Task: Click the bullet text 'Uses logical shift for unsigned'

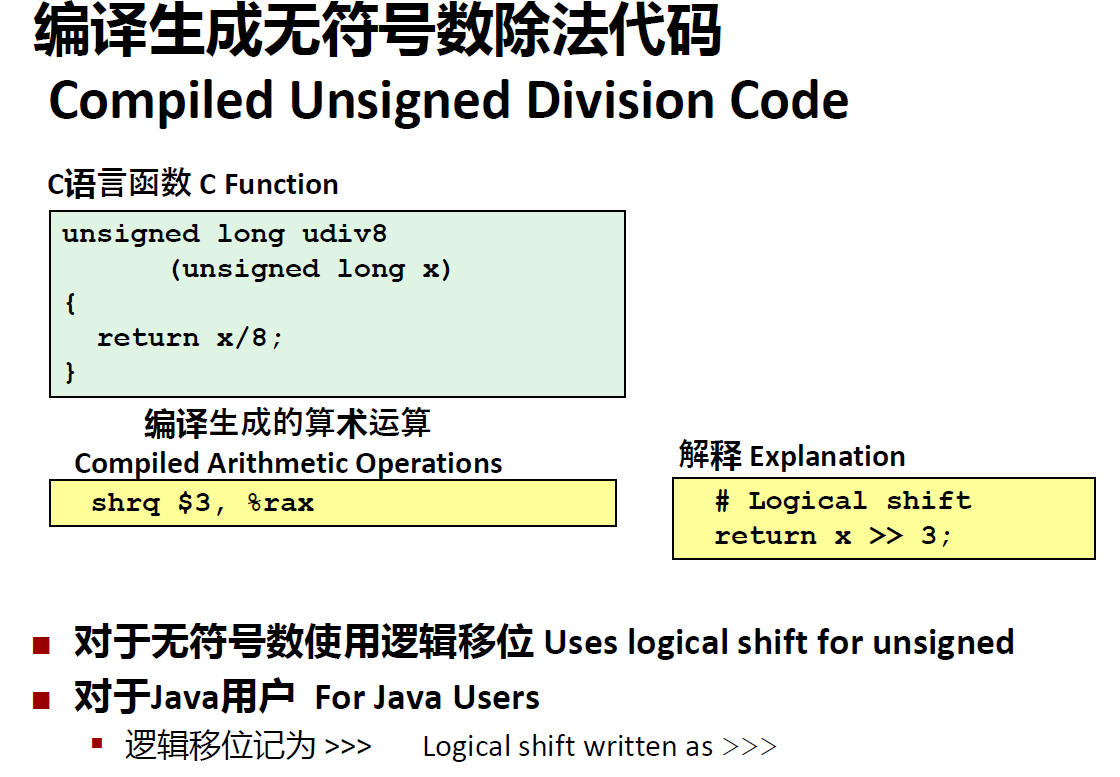Action: tap(779, 642)
